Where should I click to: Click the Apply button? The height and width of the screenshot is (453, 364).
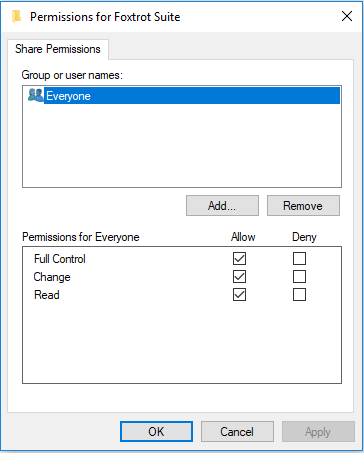[x=318, y=432]
